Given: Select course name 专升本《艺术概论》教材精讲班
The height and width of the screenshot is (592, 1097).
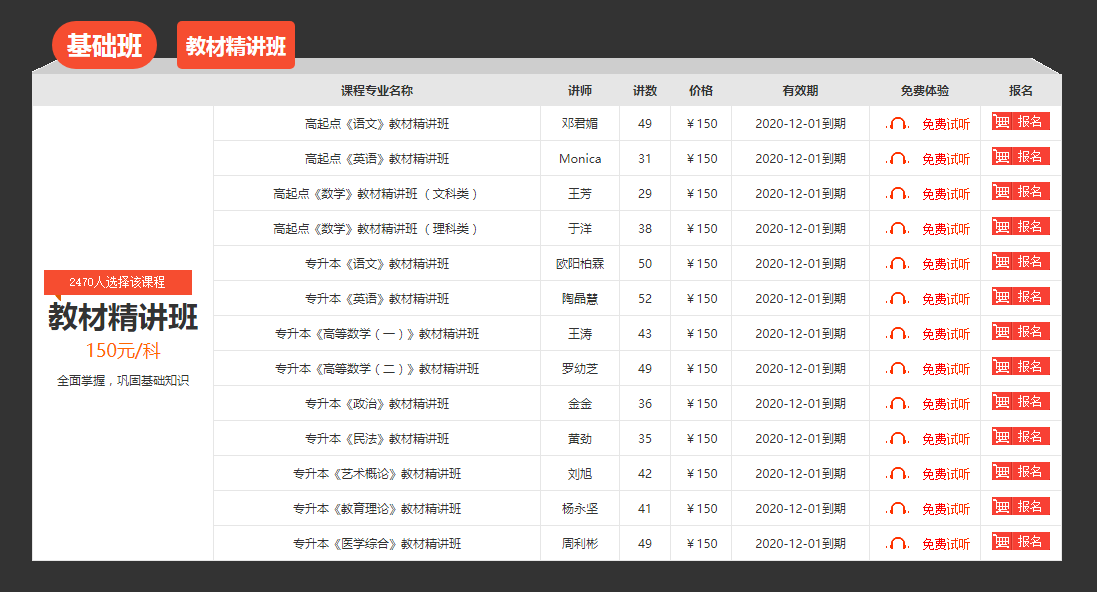Looking at the screenshot, I should pyautogui.click(x=377, y=474).
